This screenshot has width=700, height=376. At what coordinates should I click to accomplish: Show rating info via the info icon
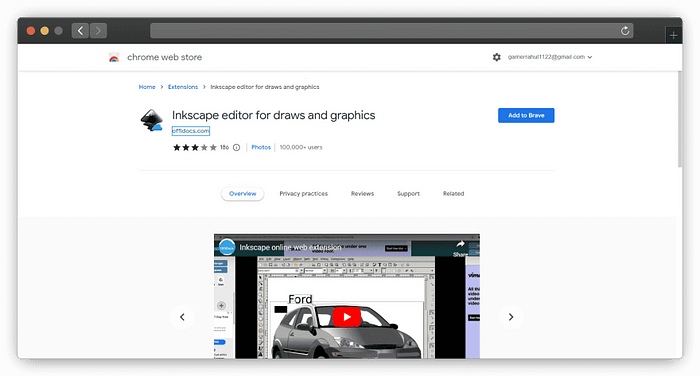click(x=237, y=147)
